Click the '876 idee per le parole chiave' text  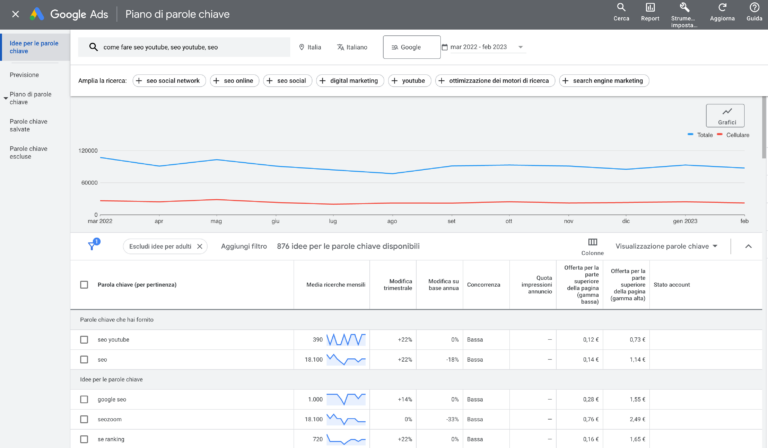click(348, 246)
